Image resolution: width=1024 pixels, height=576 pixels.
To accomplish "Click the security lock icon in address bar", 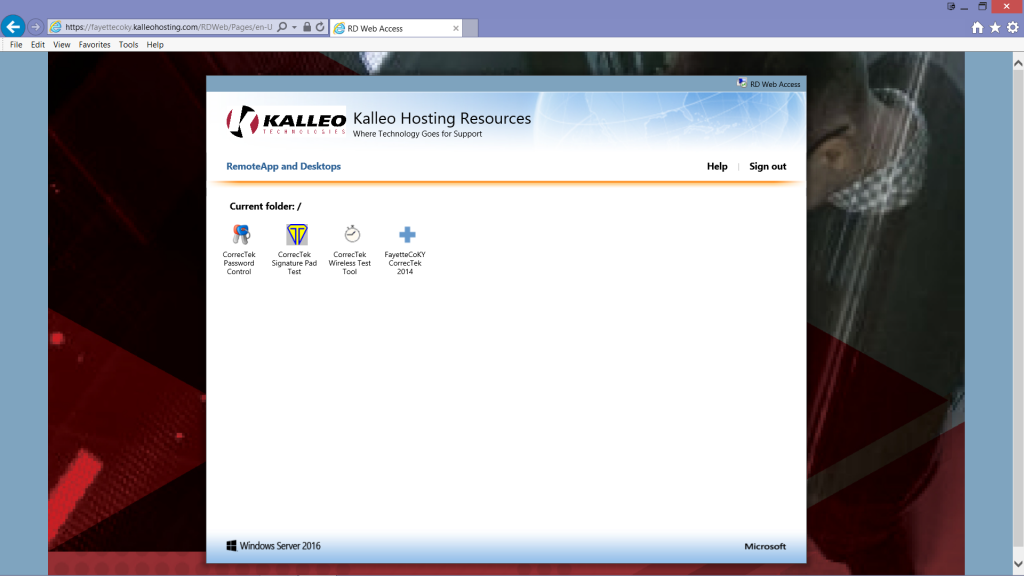I will pos(307,27).
